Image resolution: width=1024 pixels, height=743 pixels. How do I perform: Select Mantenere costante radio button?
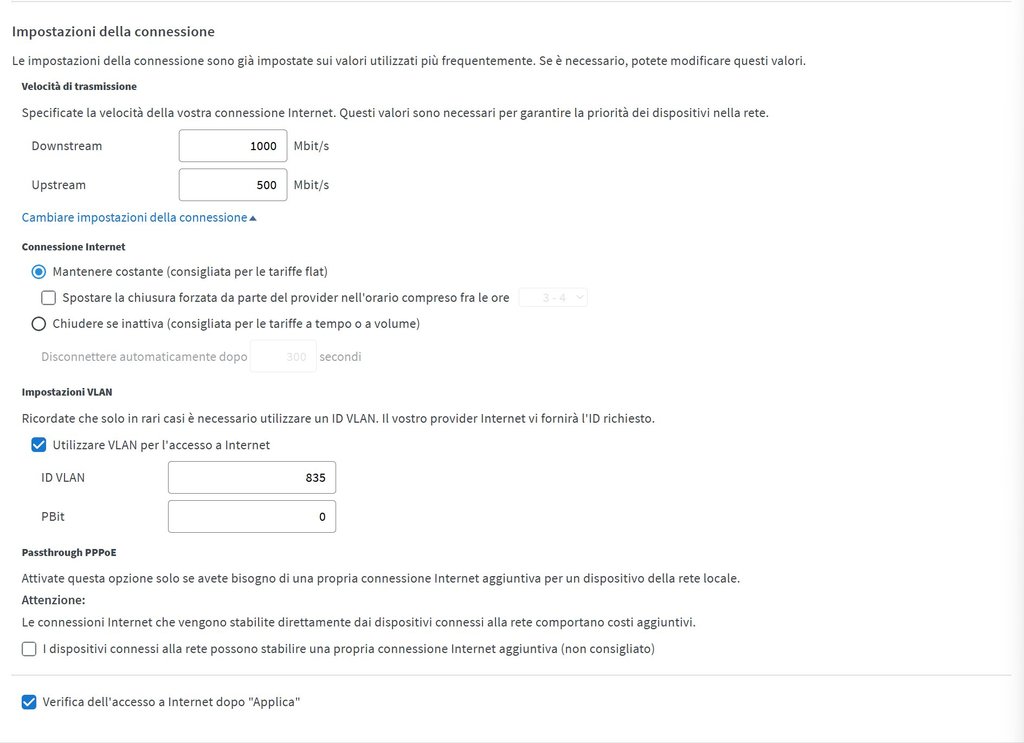coord(39,271)
